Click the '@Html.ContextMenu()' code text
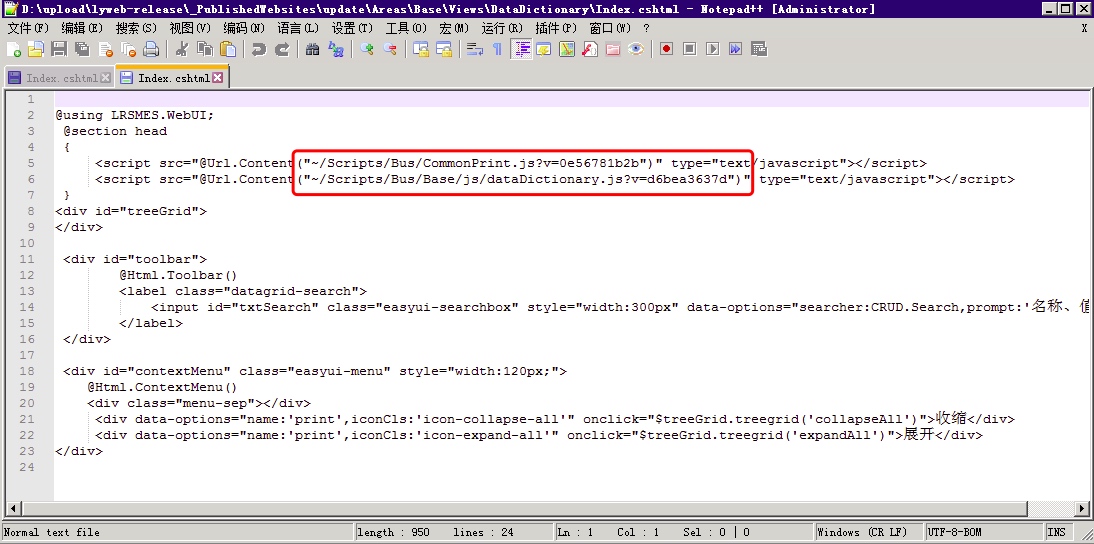Viewport: 1094px width, 544px height. pos(163,387)
